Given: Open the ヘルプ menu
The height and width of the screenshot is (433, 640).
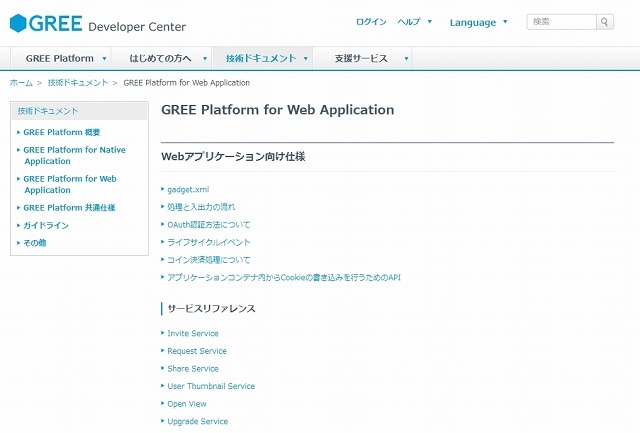Looking at the screenshot, I should click(409, 22).
